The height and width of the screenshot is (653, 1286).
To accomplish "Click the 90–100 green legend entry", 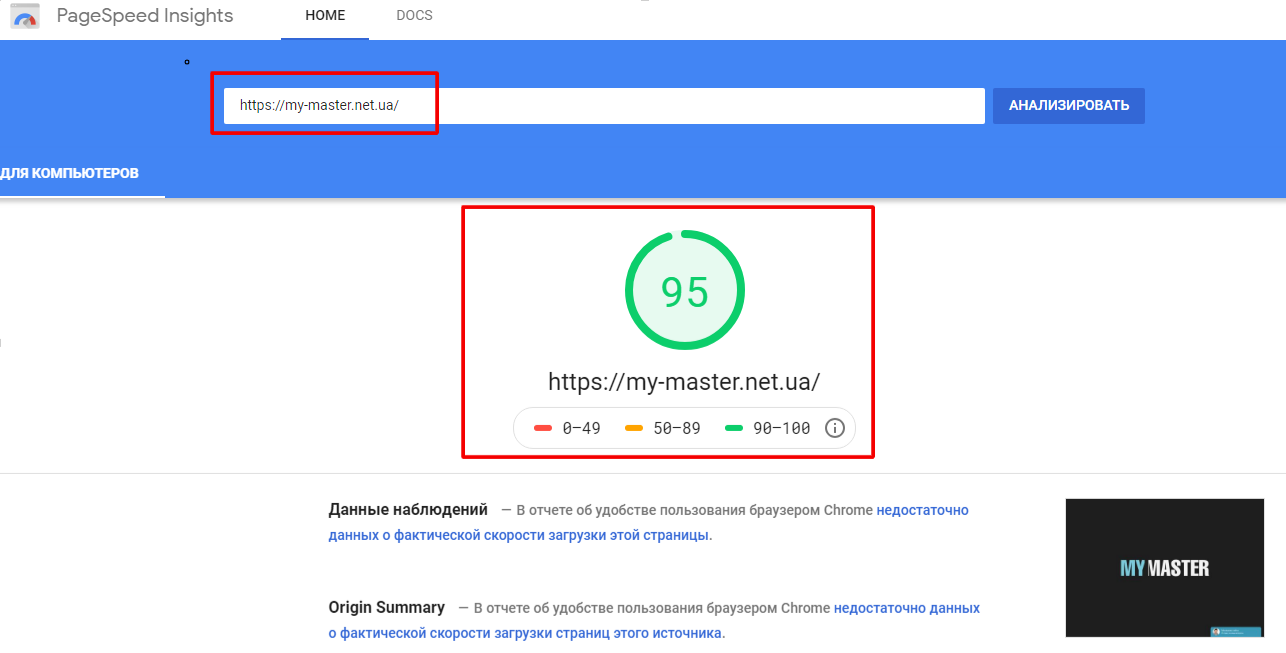I will tap(767, 428).
